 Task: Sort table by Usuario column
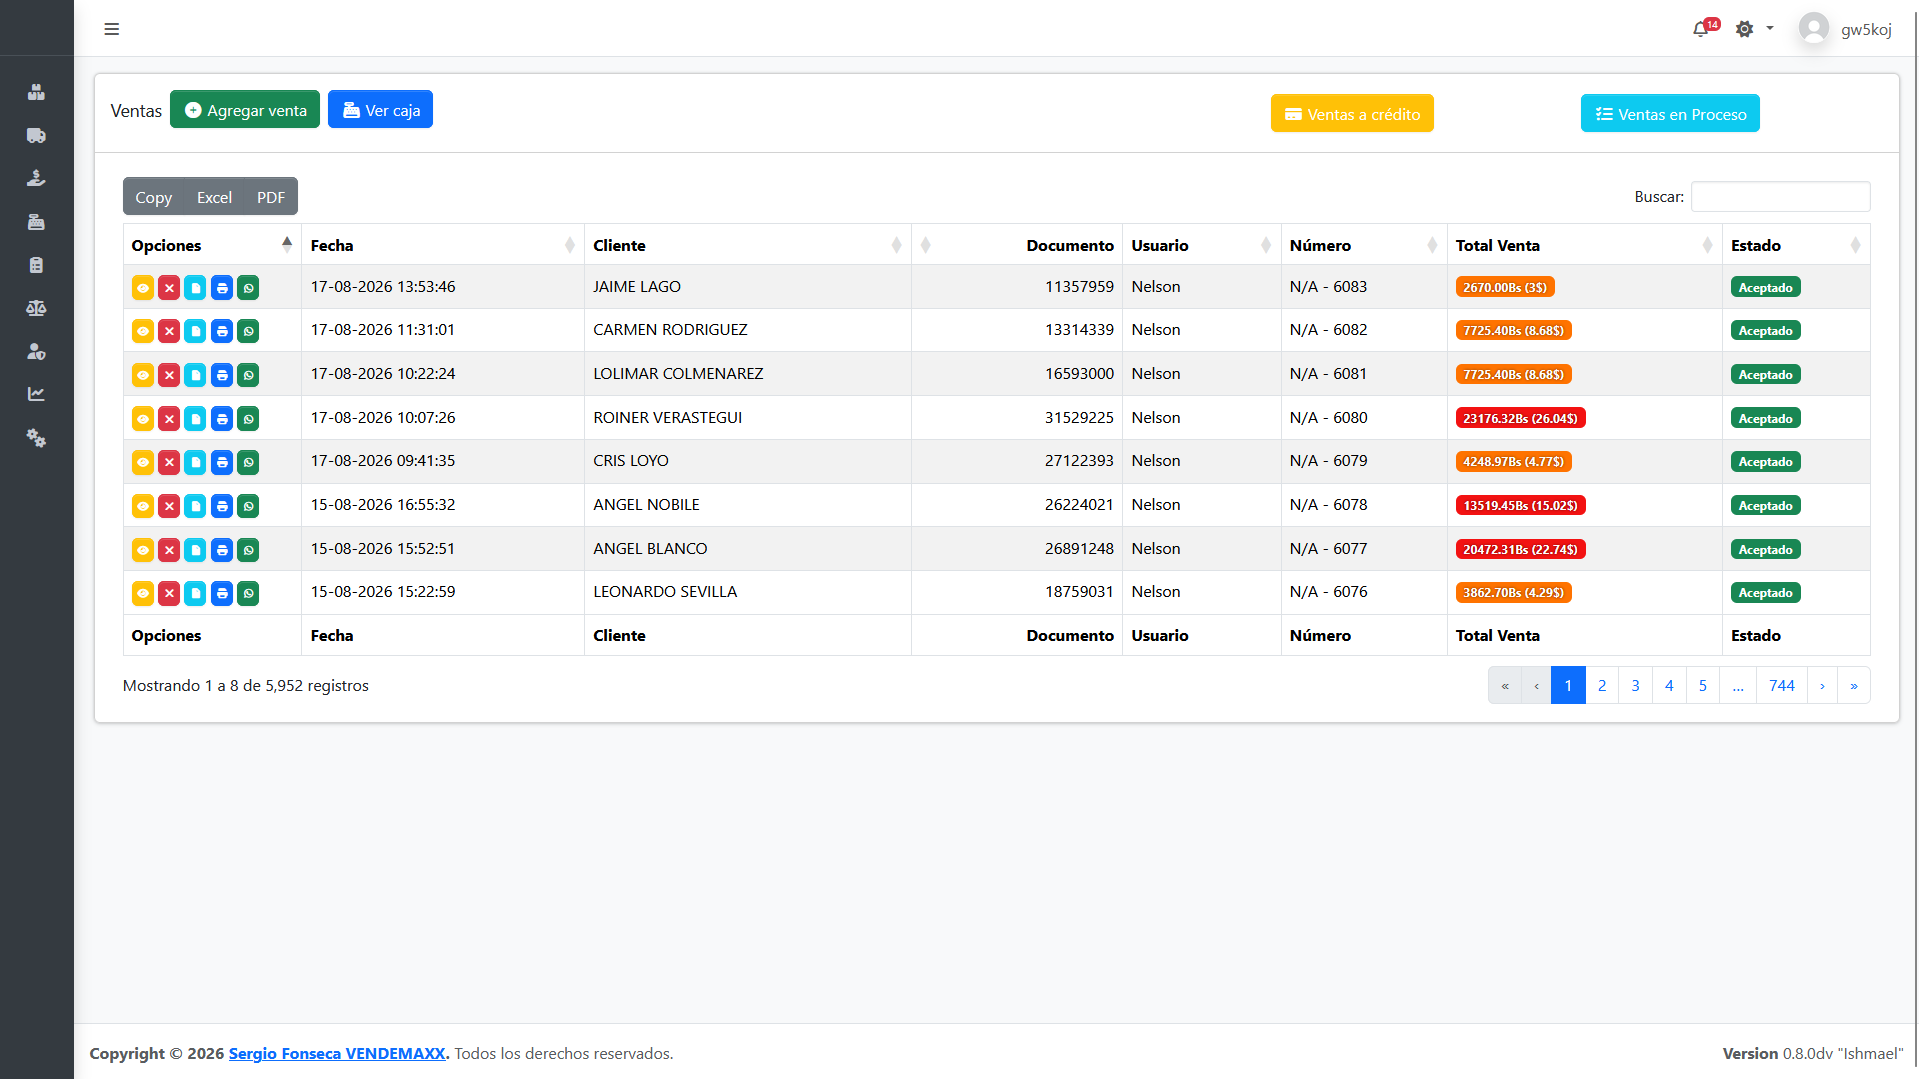pos(1201,245)
